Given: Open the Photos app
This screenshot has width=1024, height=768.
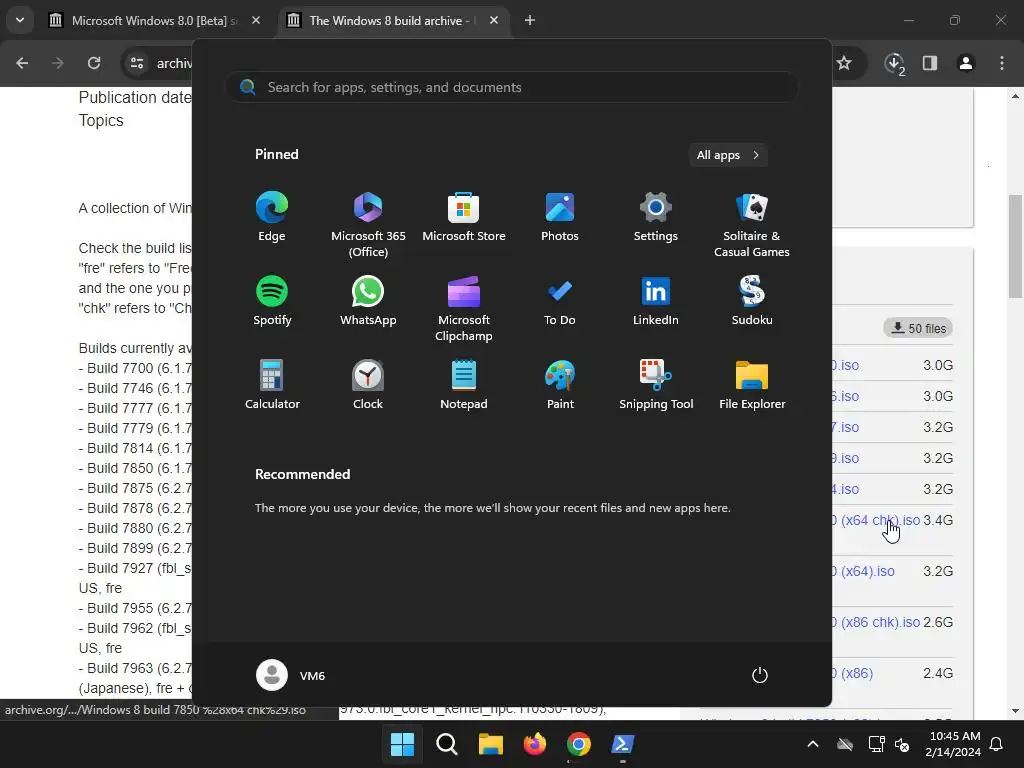Looking at the screenshot, I should [560, 217].
